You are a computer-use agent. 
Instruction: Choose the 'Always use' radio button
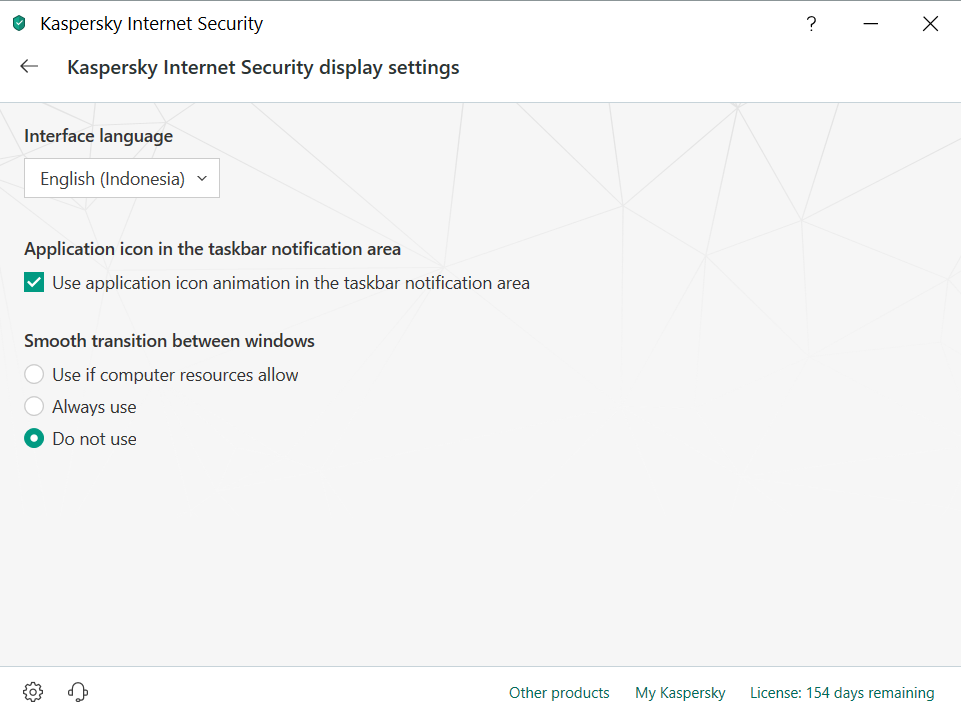pyautogui.click(x=34, y=407)
